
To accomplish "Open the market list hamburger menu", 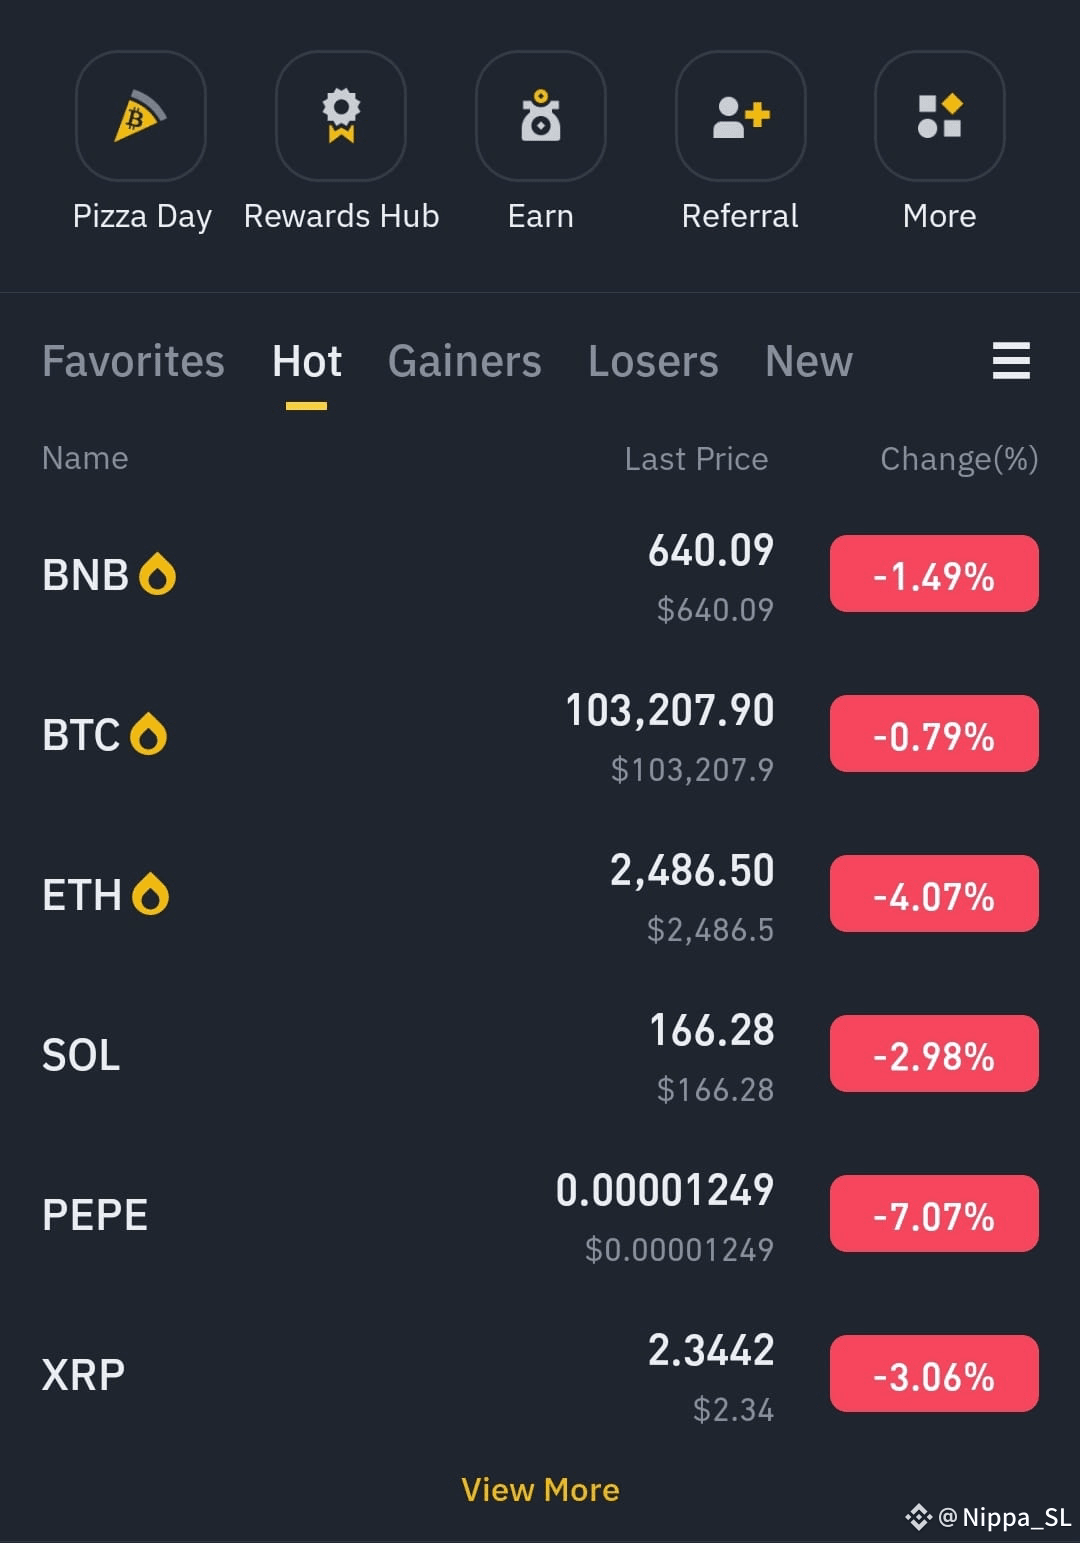I will pyautogui.click(x=1011, y=361).
